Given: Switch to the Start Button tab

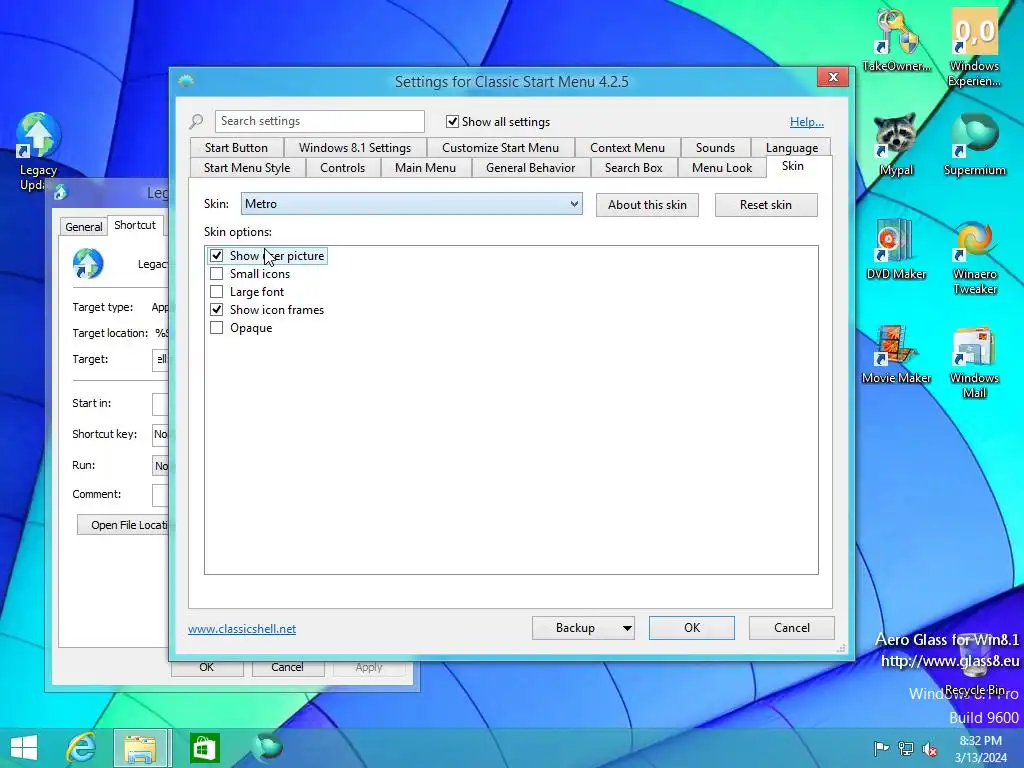Looking at the screenshot, I should (x=236, y=148).
